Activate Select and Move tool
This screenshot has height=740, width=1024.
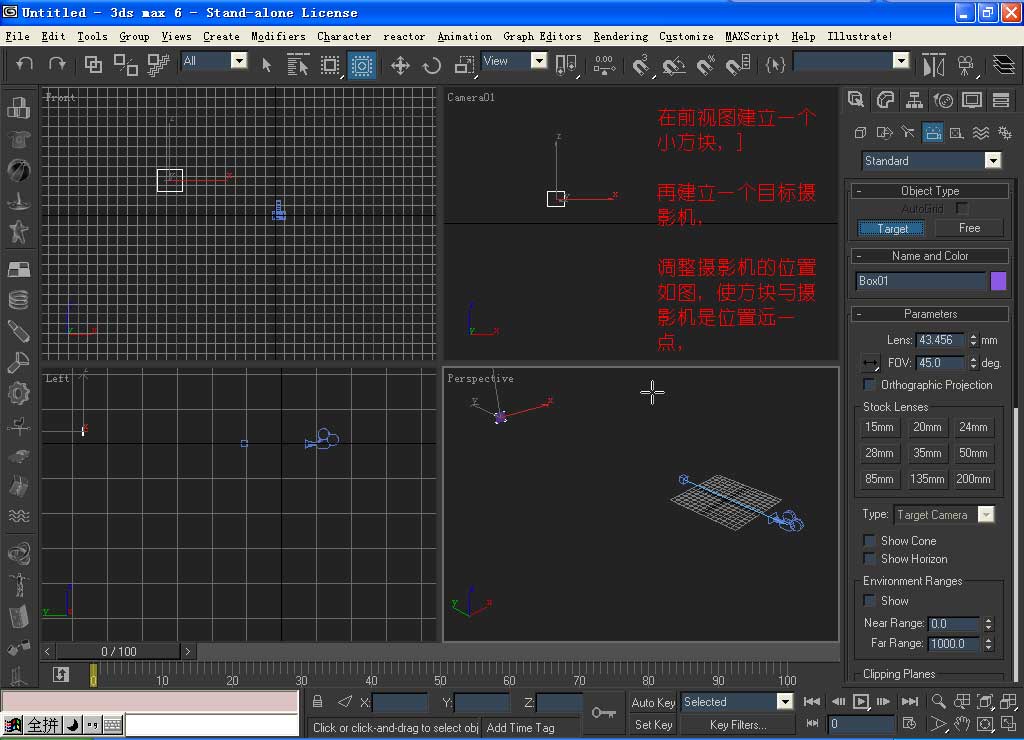pyautogui.click(x=400, y=65)
